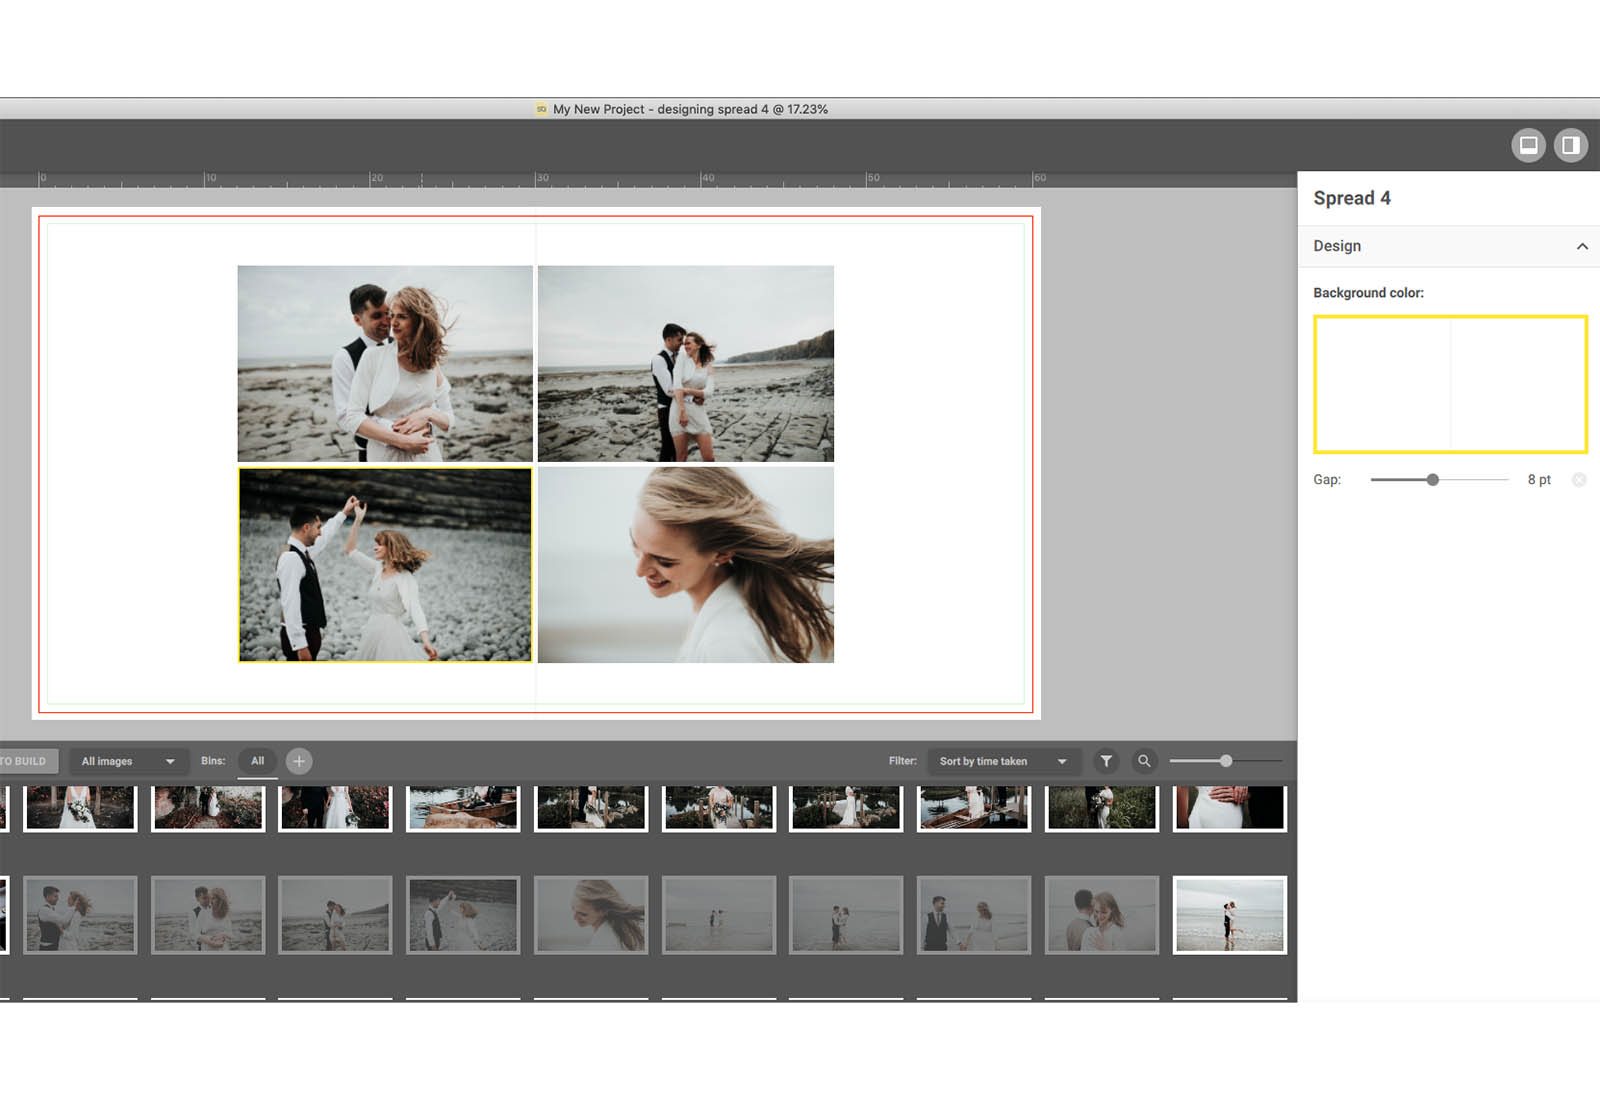Reset the Gap value with the clear icon

(x=1579, y=480)
